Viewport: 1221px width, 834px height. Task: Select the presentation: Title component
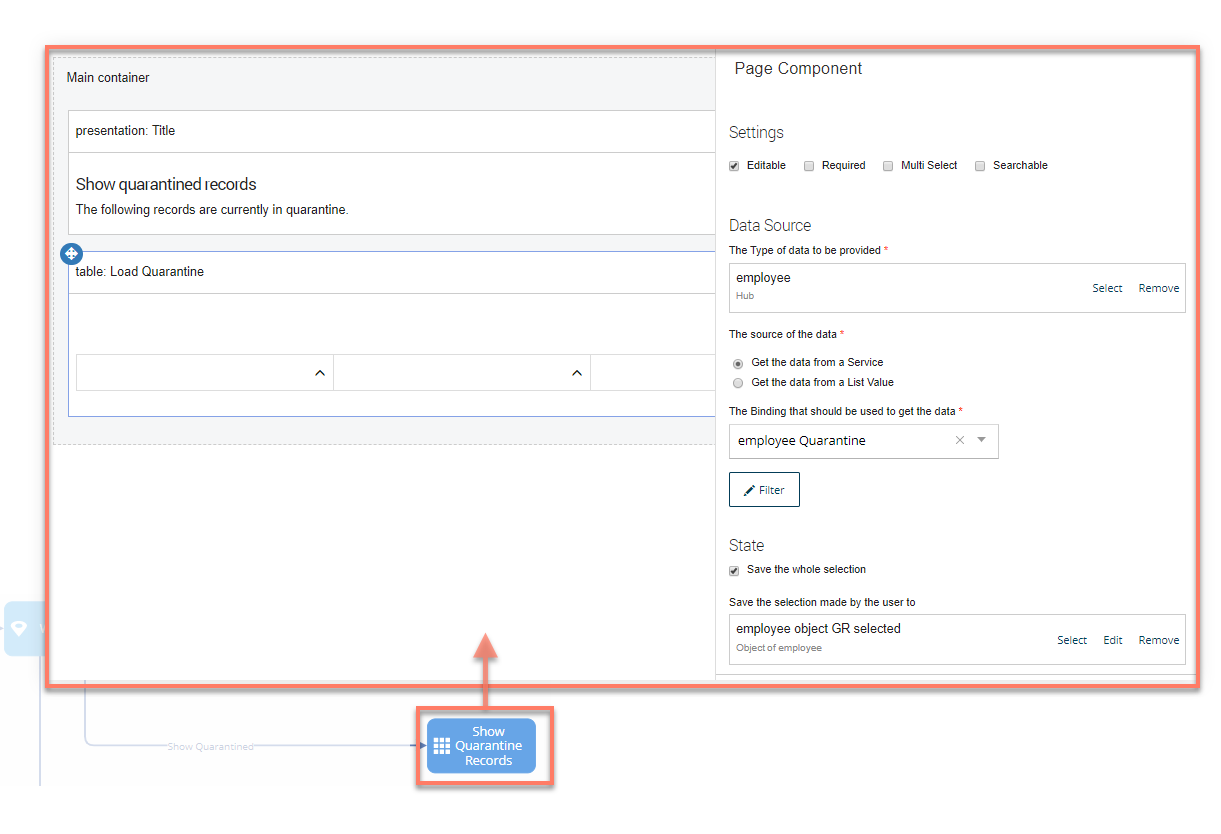[x=125, y=131]
